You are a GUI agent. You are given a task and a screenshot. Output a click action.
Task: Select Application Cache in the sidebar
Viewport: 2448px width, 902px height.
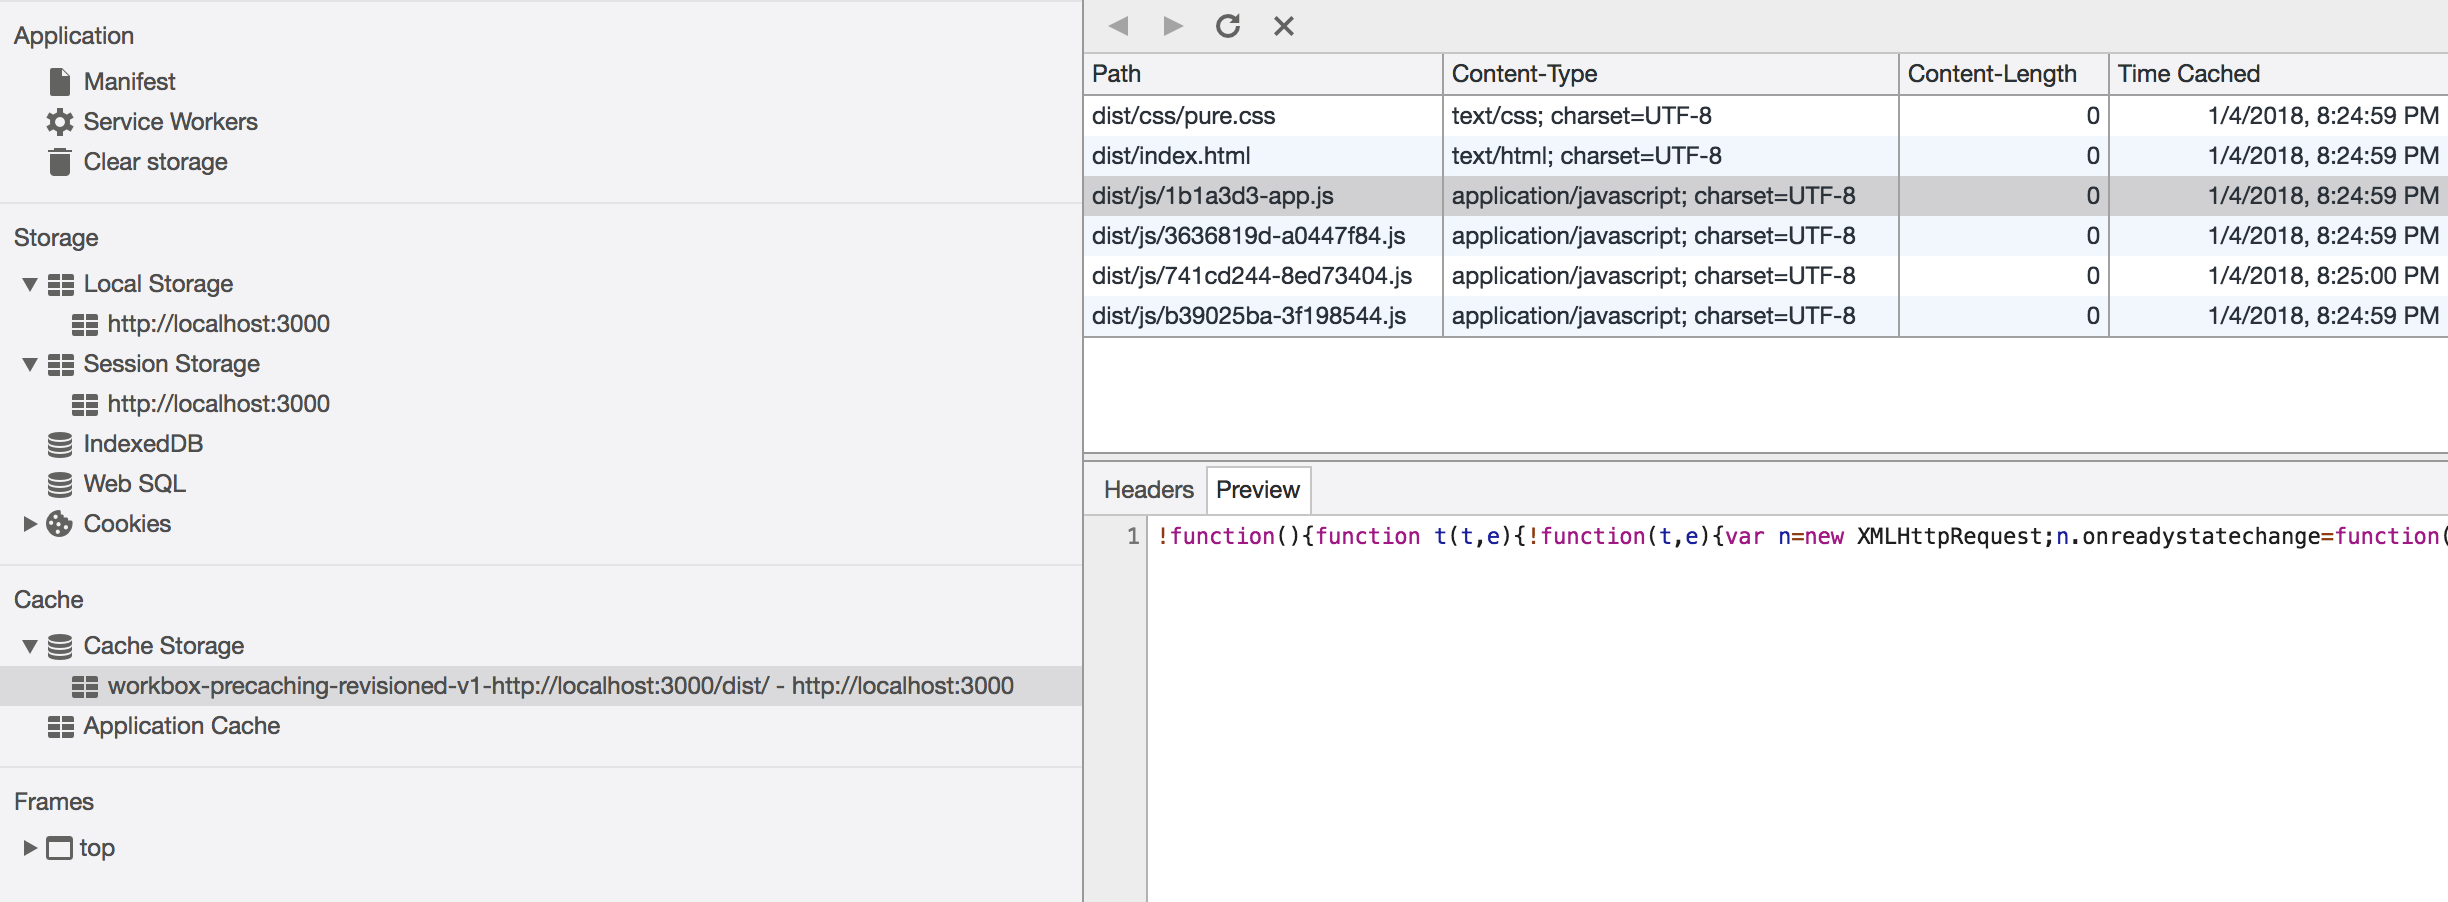(x=181, y=726)
